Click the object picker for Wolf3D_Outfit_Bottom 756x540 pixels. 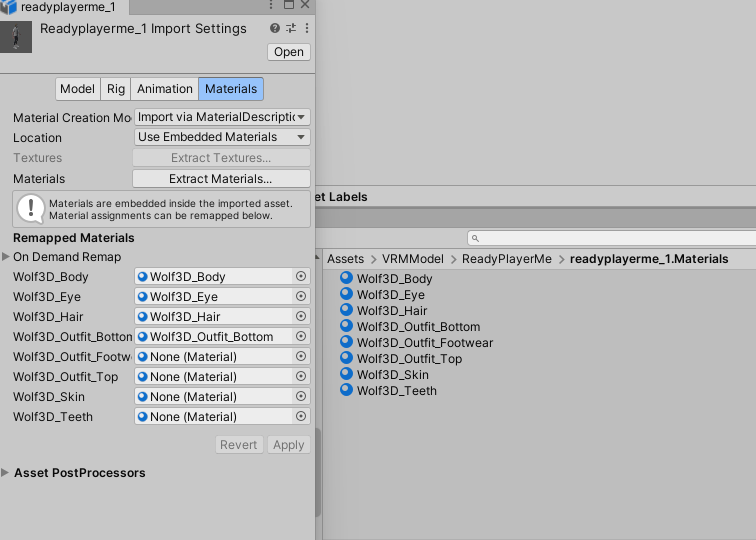pyautogui.click(x=301, y=336)
